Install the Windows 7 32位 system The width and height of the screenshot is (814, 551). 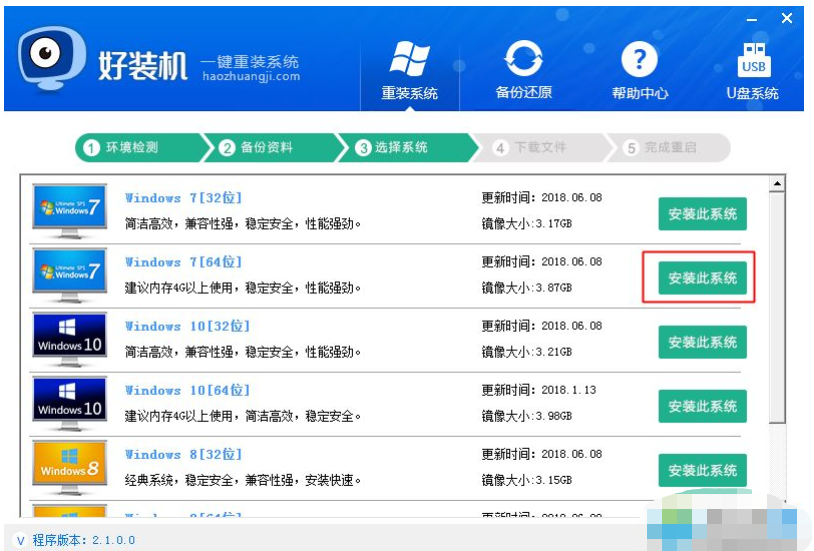coord(702,213)
